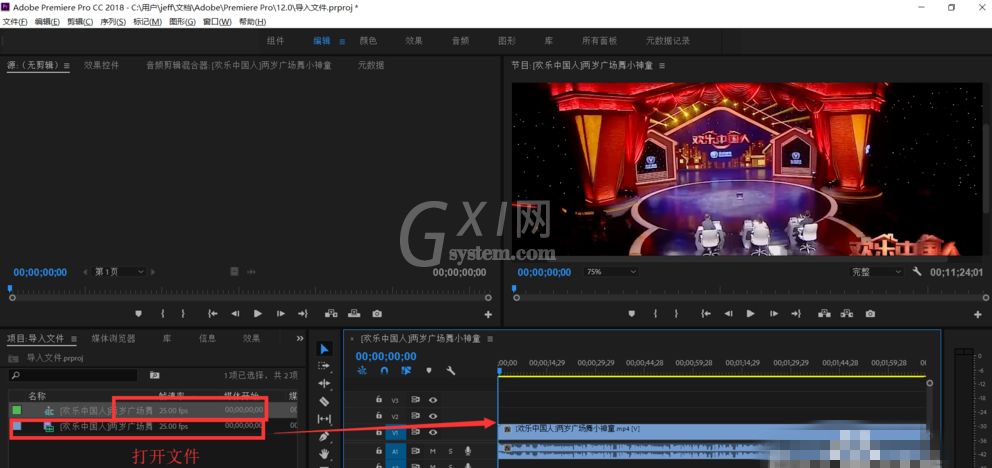Select the Razor tool
The image size is (992, 468).
pos(324,401)
